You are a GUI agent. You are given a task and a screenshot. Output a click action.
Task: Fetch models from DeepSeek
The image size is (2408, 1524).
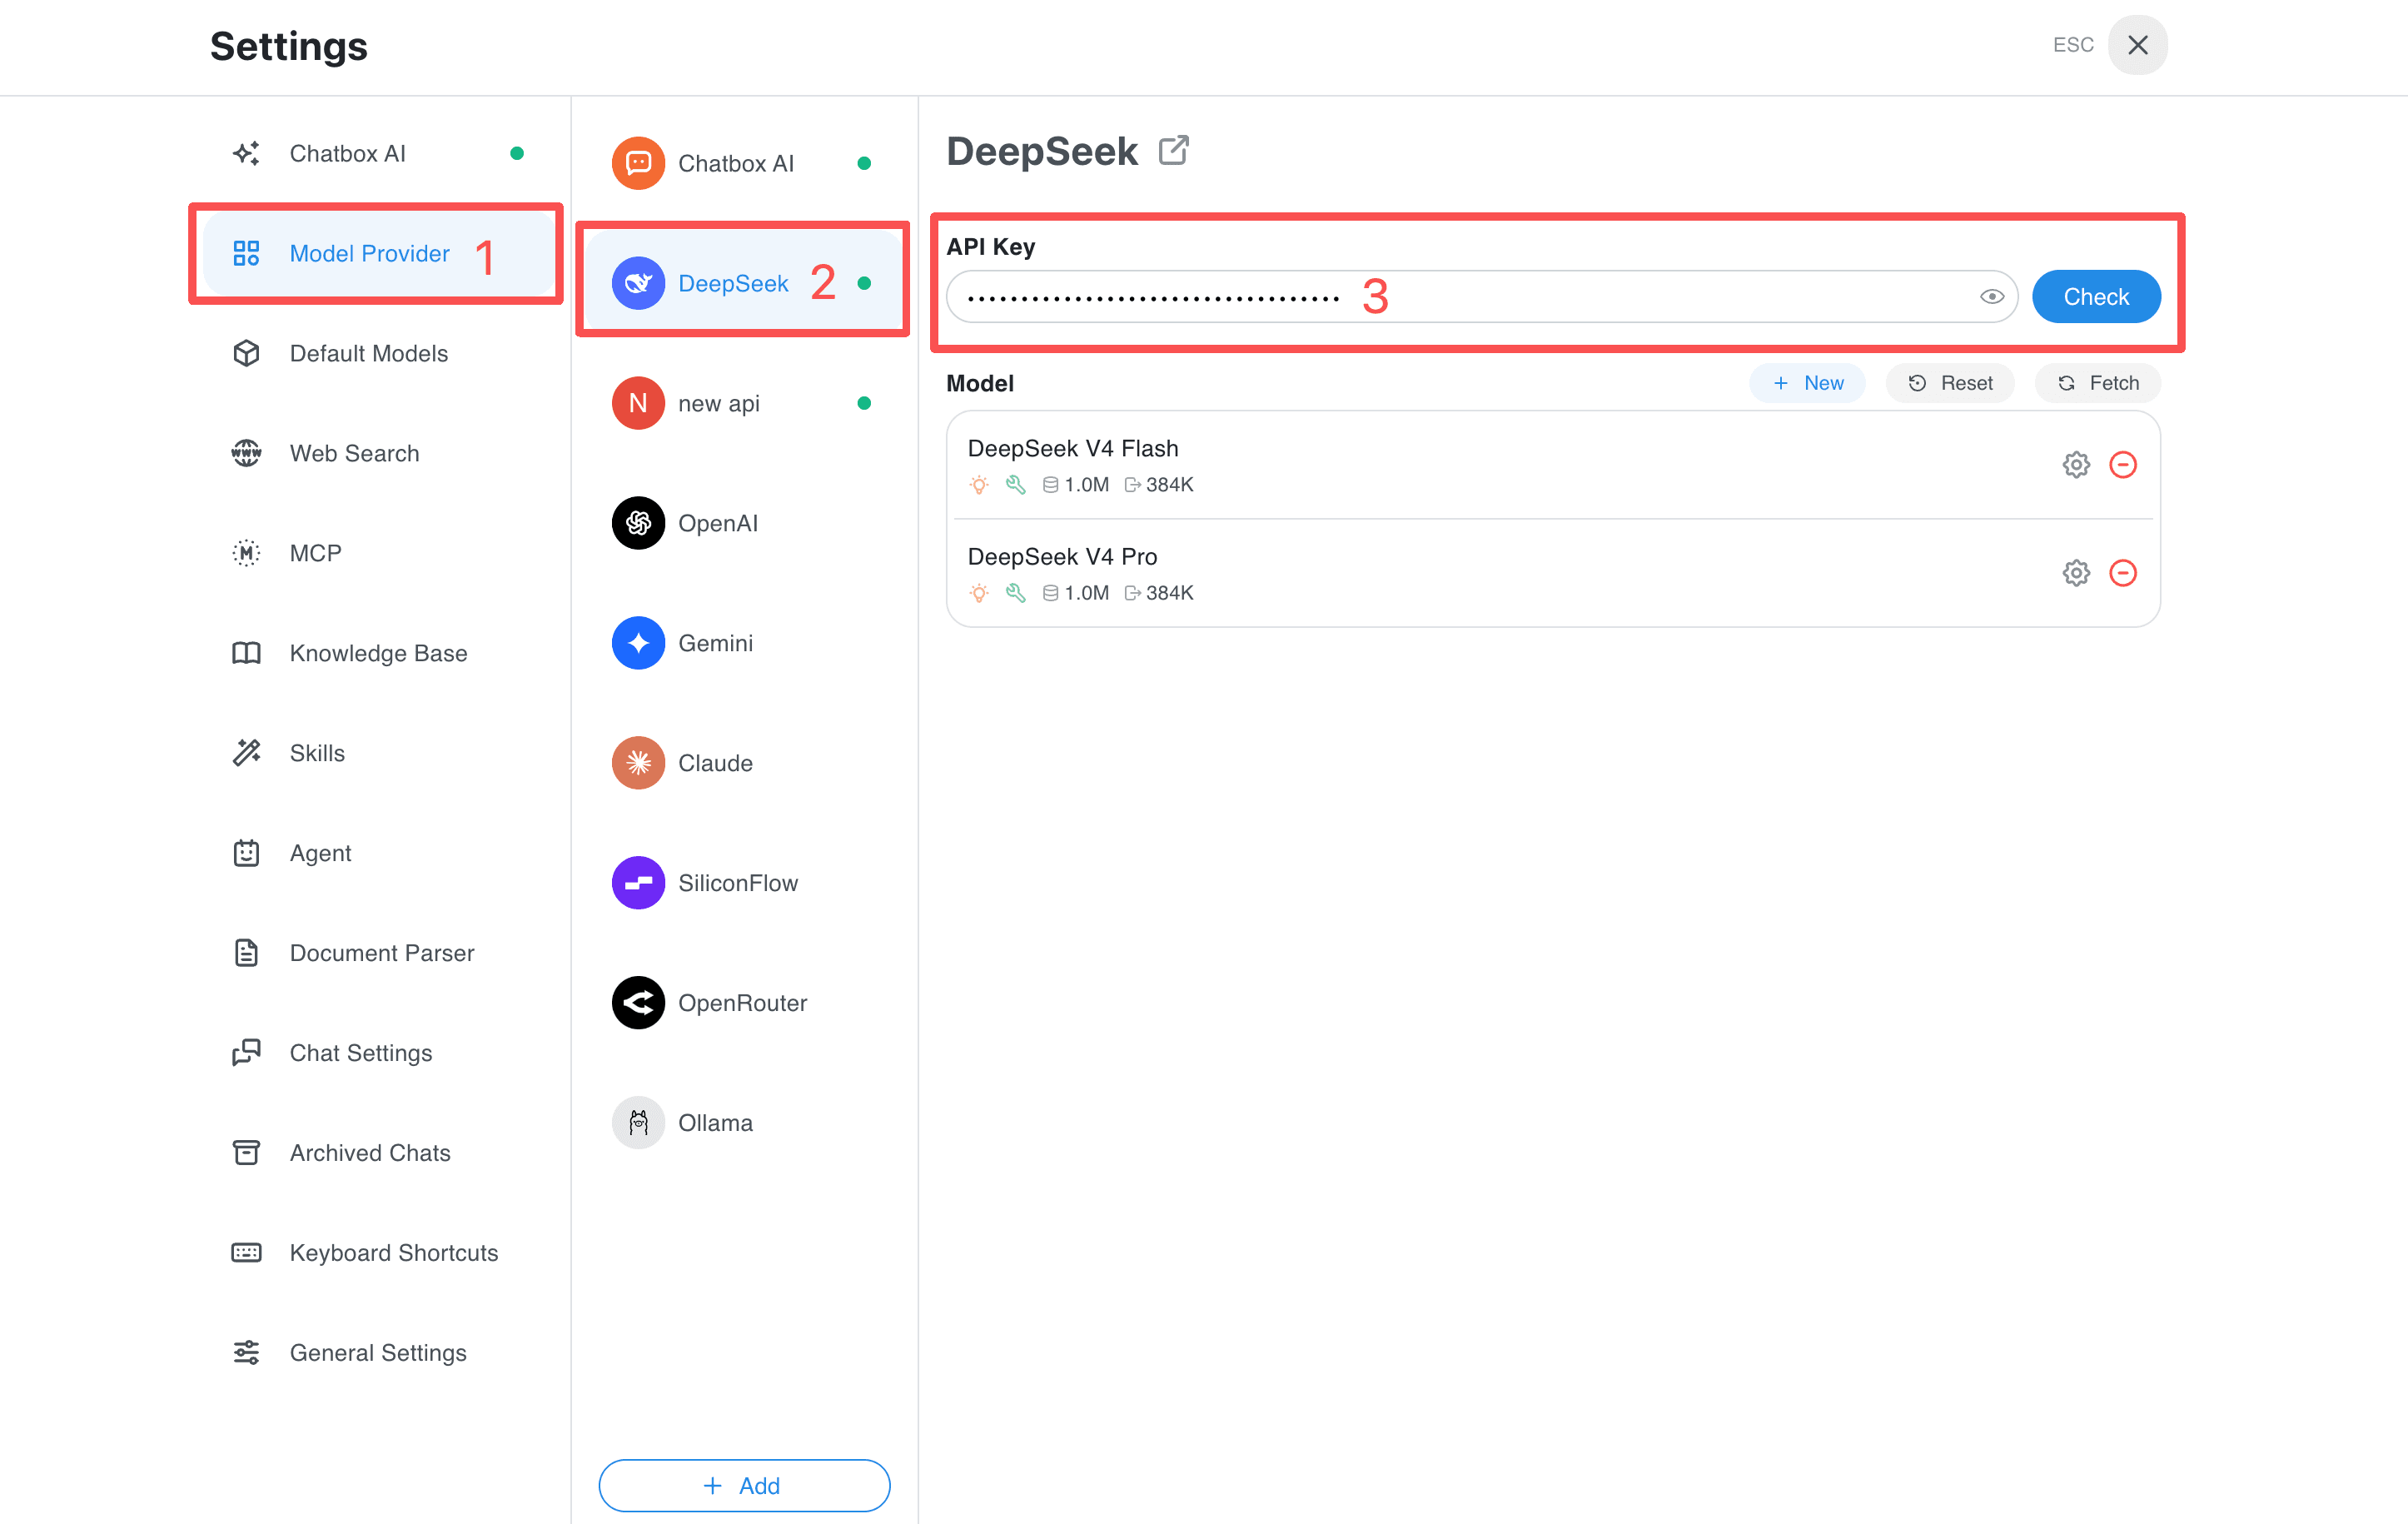click(2098, 383)
